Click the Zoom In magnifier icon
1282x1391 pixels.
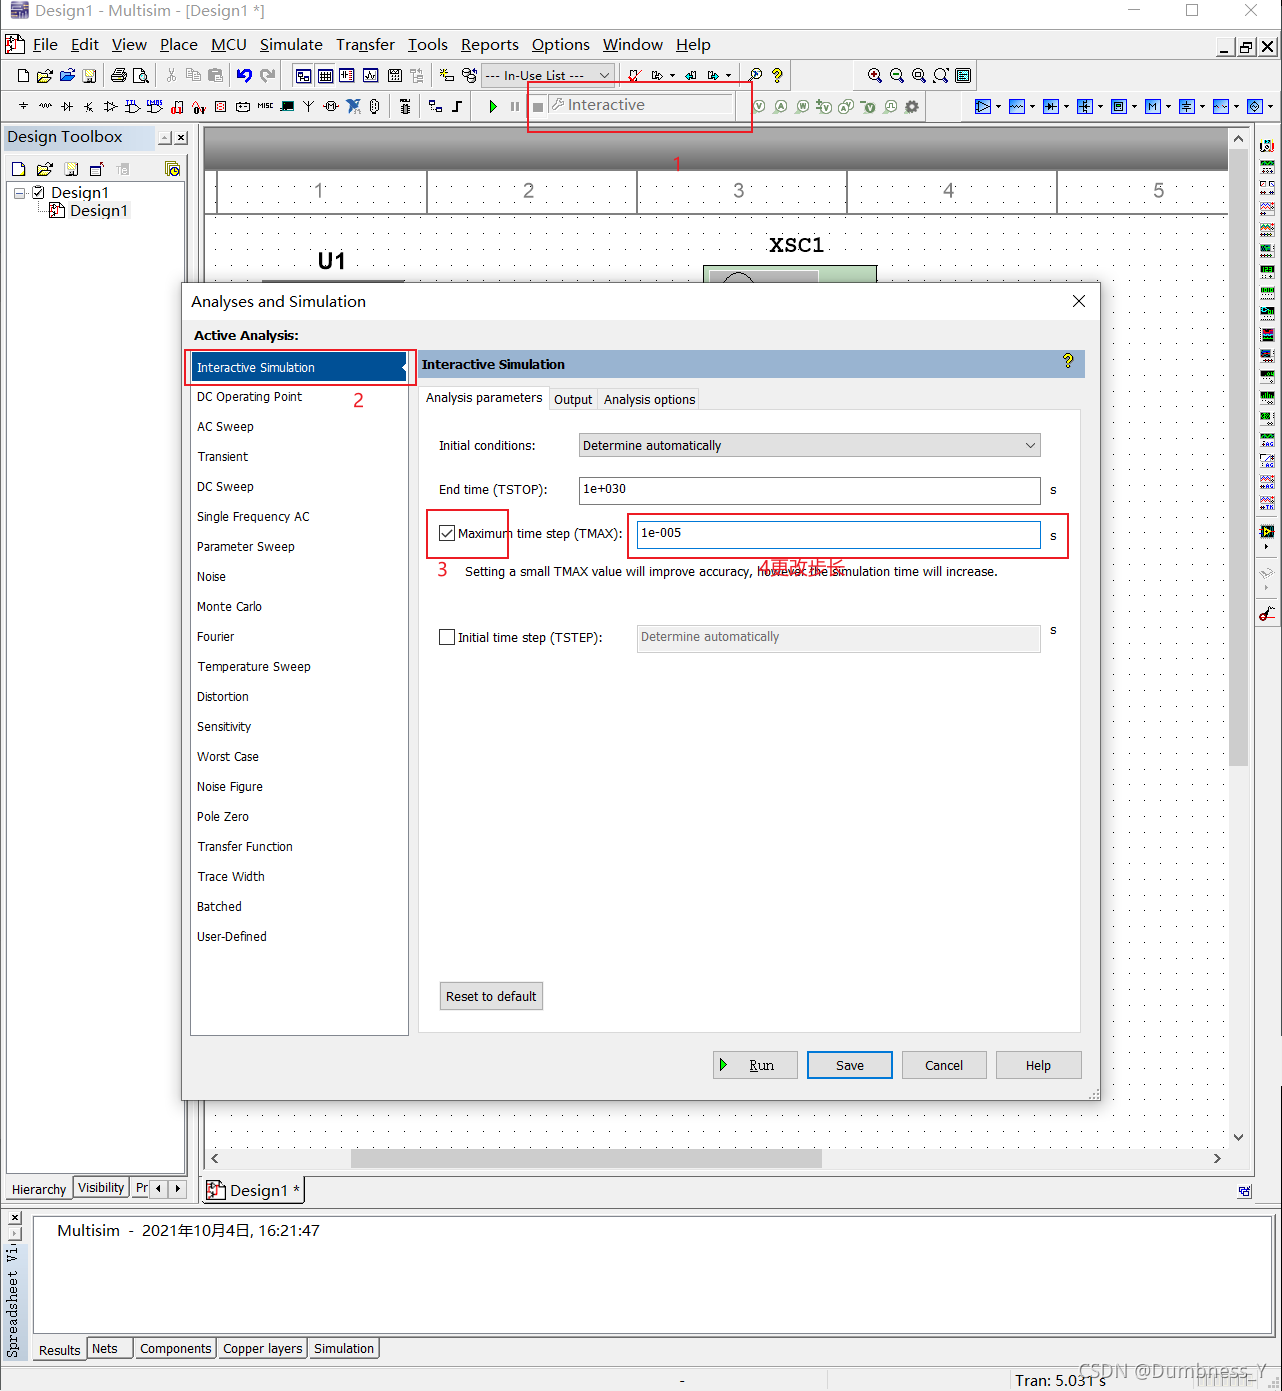click(x=875, y=75)
